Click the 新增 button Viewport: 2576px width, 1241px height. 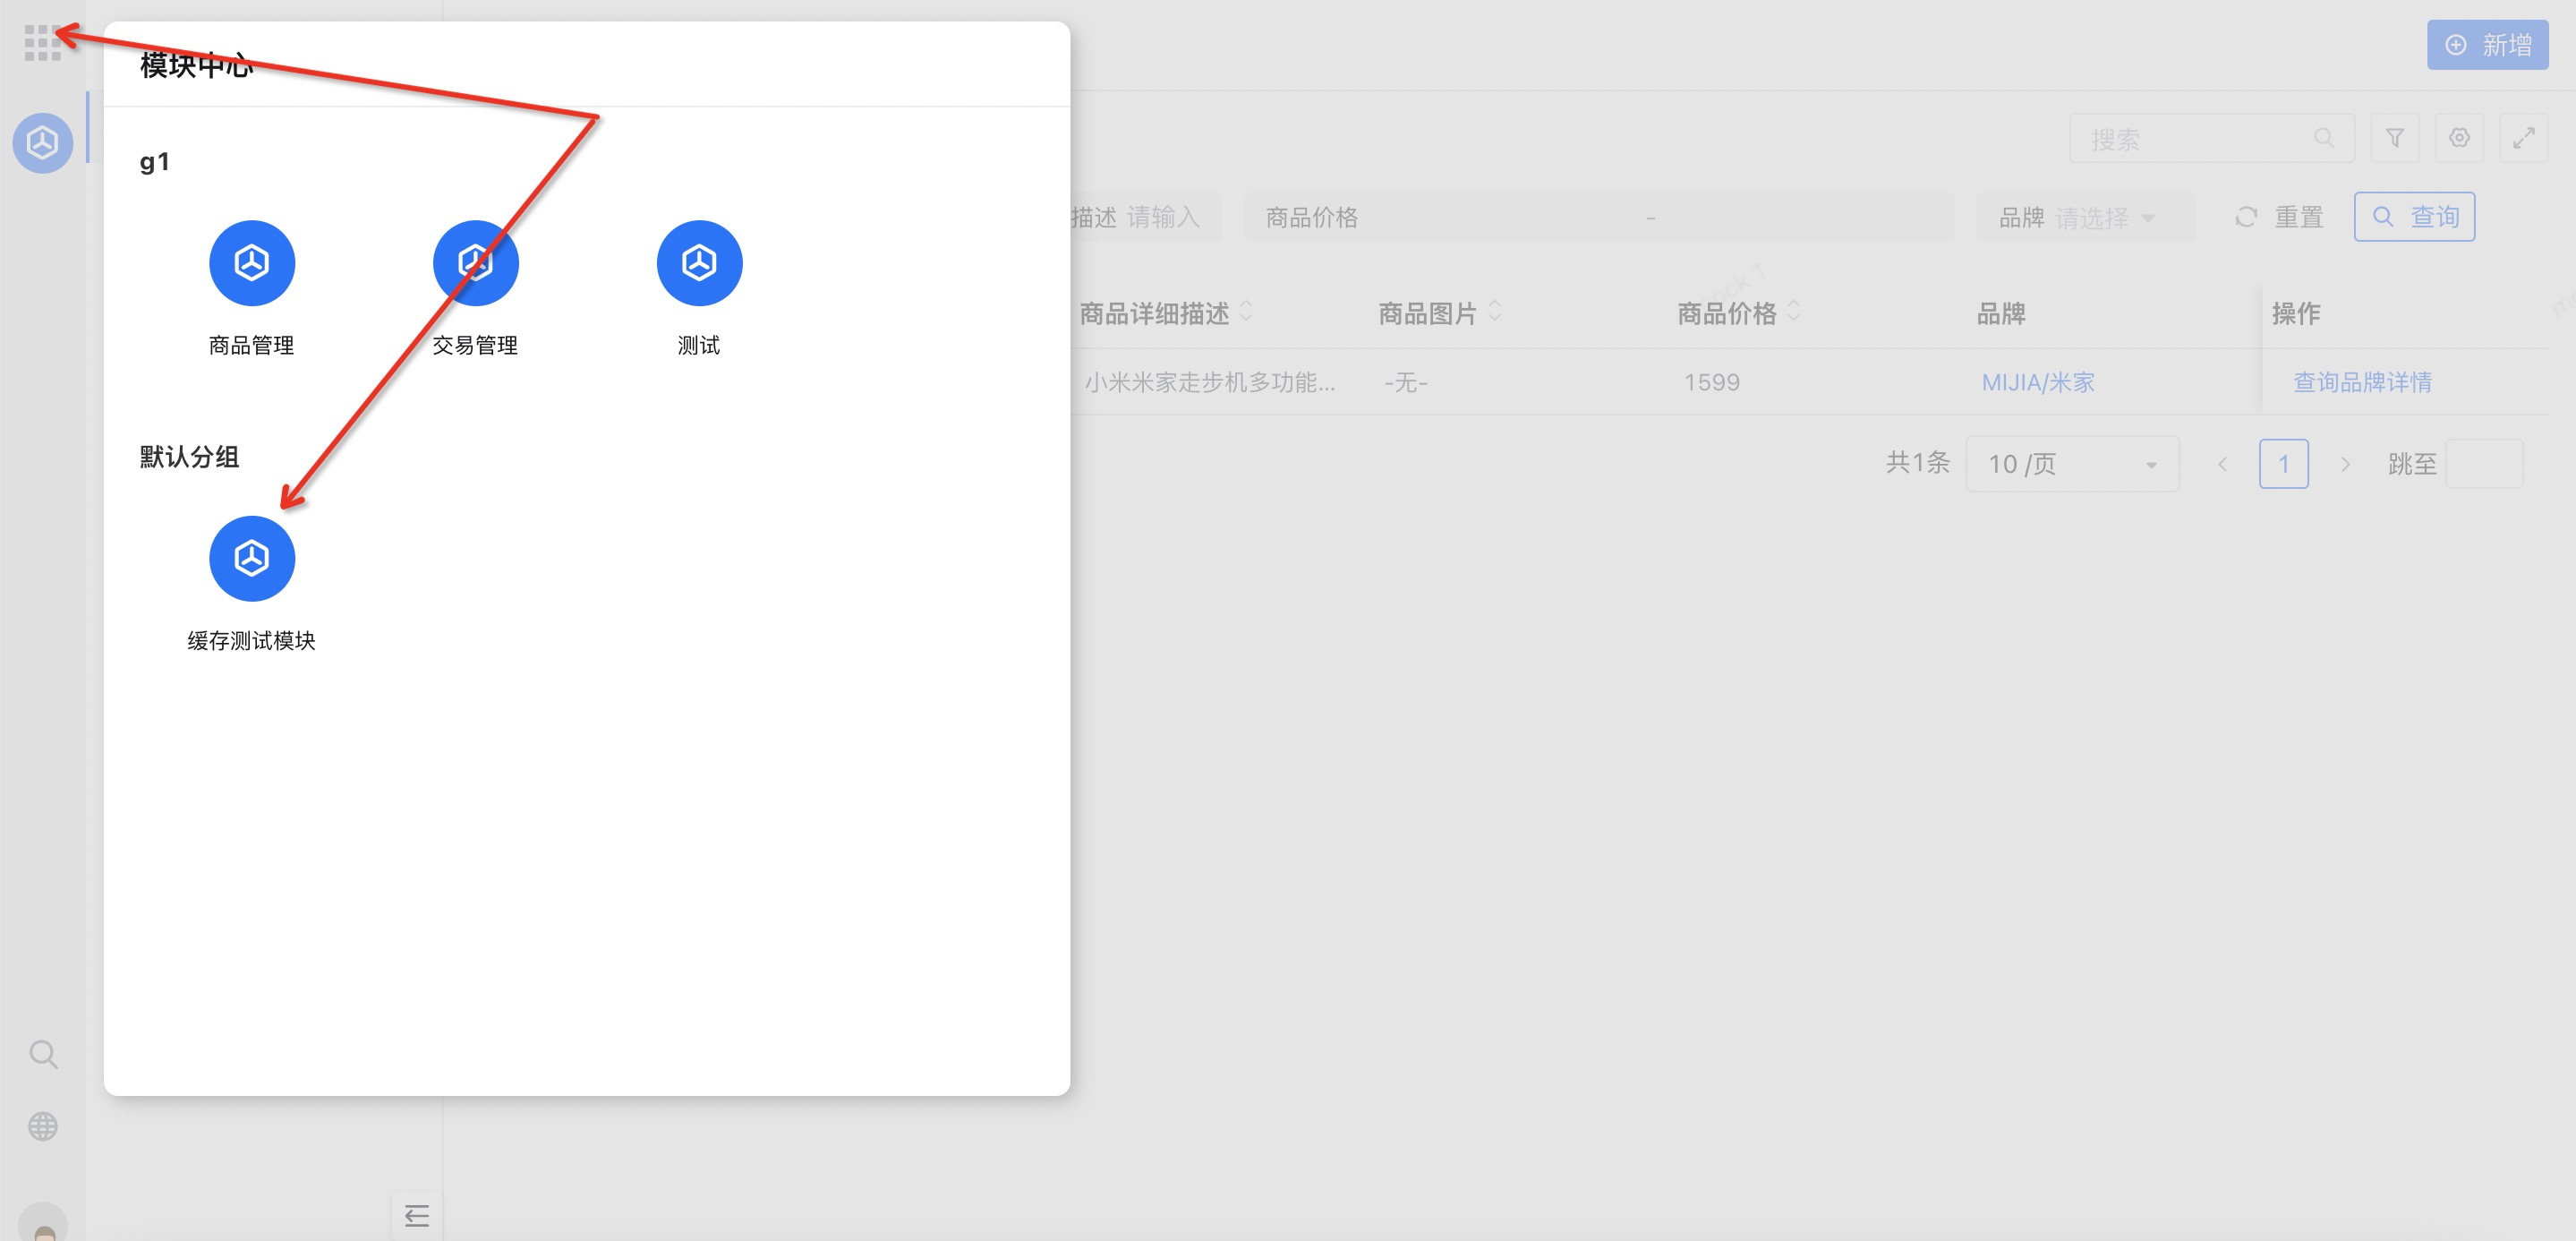tap(2487, 45)
